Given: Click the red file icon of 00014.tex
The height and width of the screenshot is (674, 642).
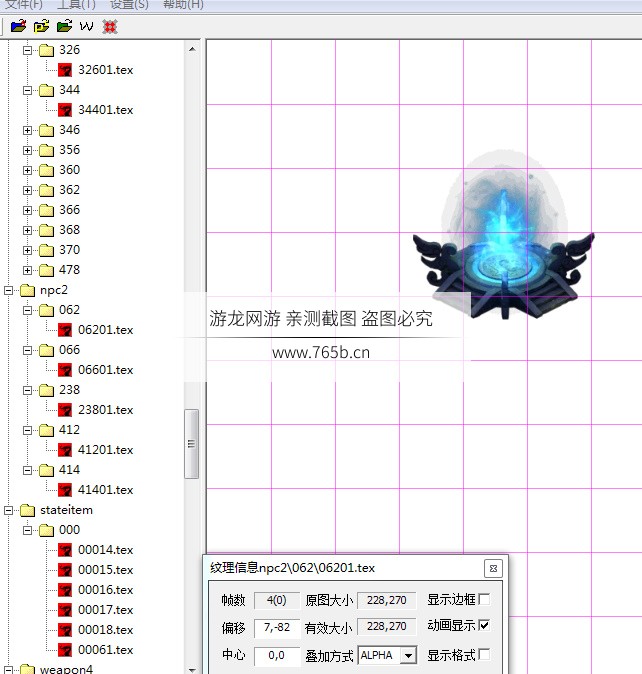Looking at the screenshot, I should tap(65, 550).
